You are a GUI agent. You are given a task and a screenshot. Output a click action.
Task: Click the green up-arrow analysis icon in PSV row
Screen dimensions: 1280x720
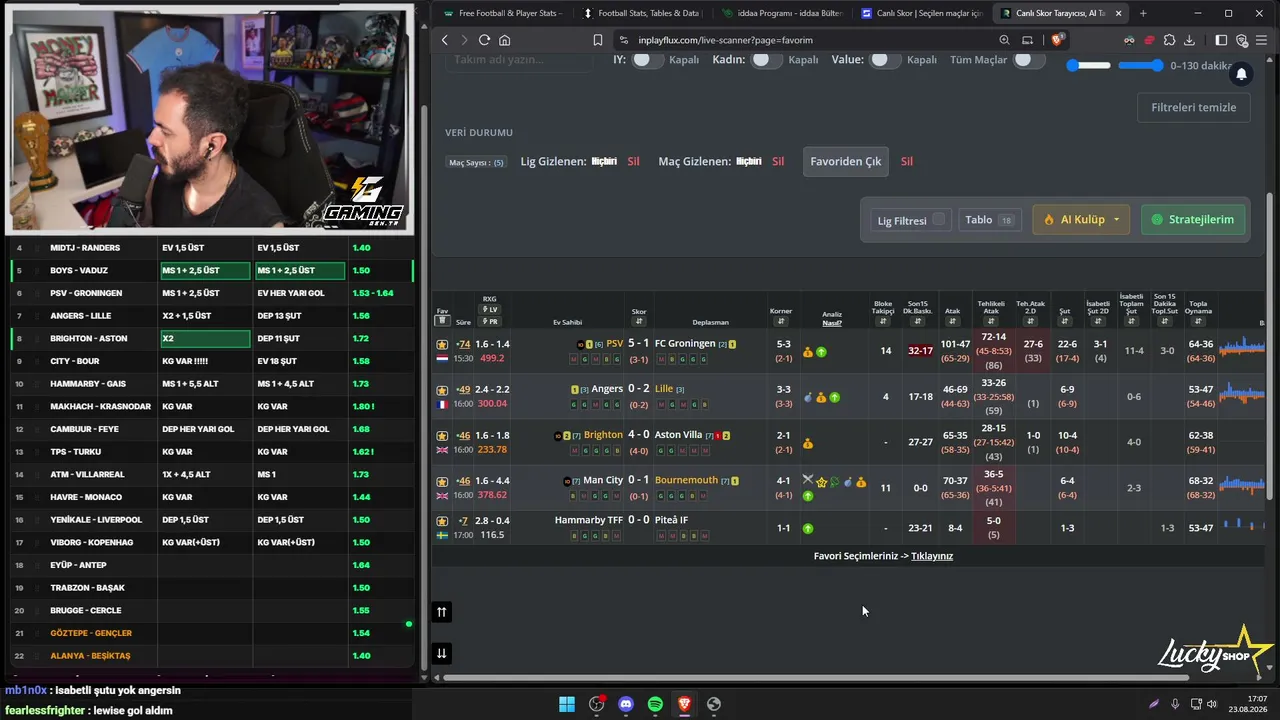click(821, 352)
